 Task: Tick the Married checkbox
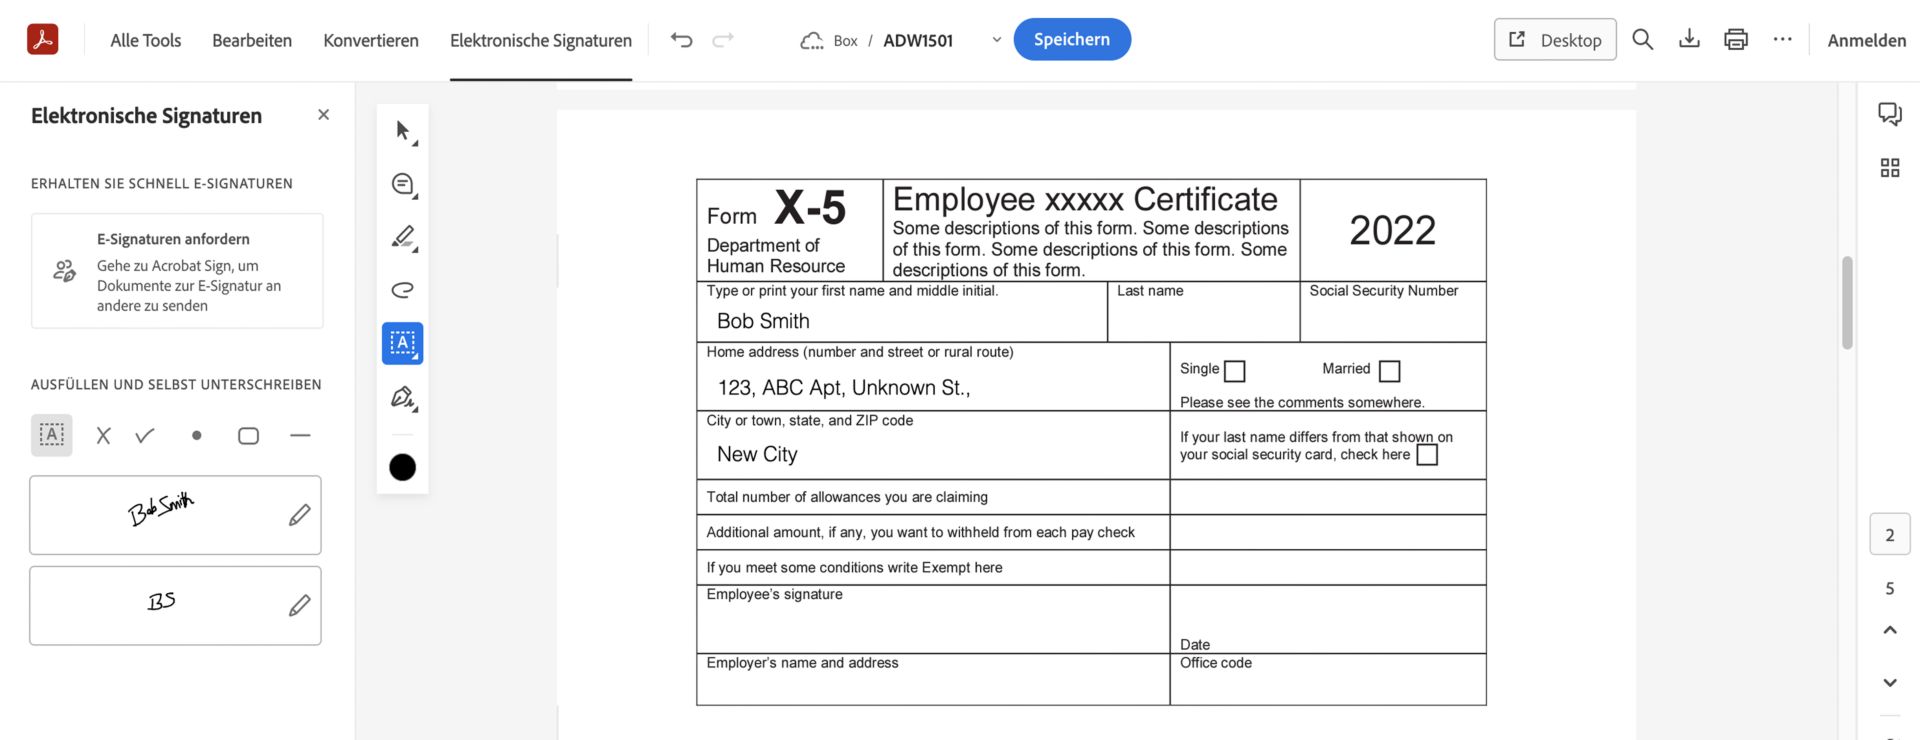(x=1389, y=371)
